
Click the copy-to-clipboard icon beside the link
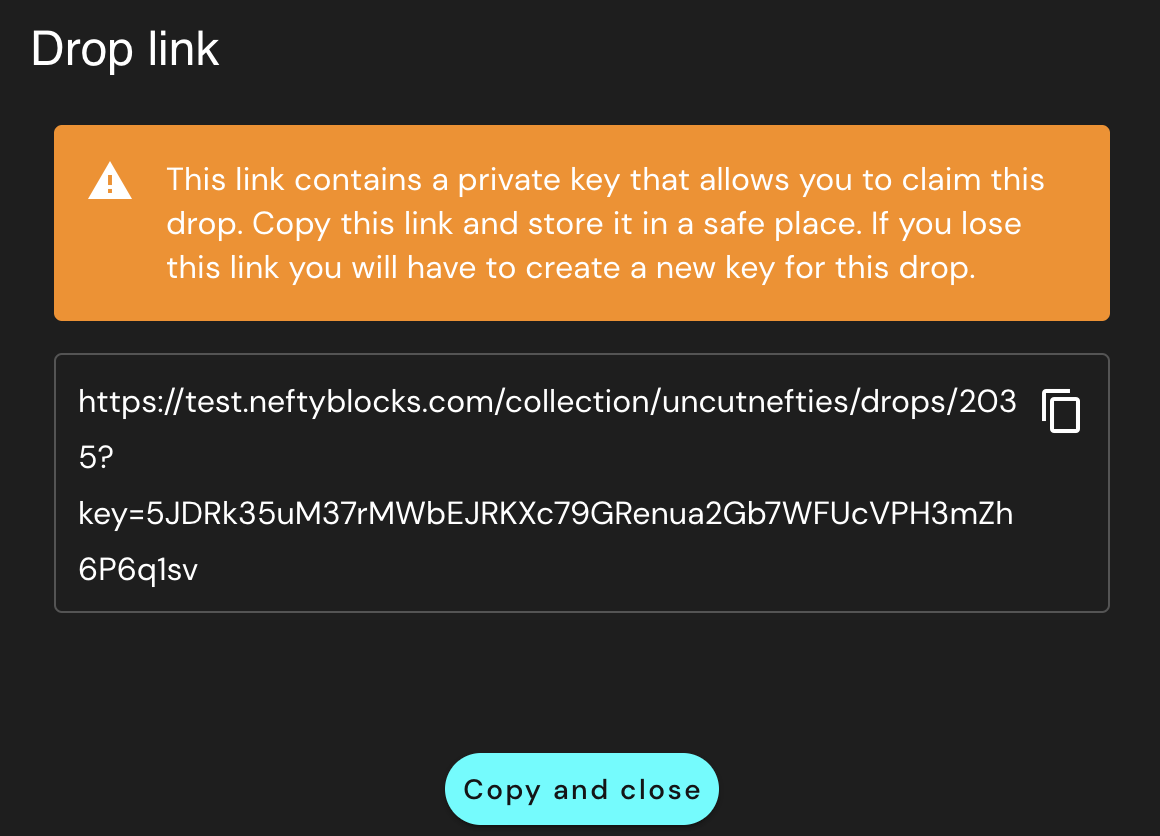click(1061, 411)
